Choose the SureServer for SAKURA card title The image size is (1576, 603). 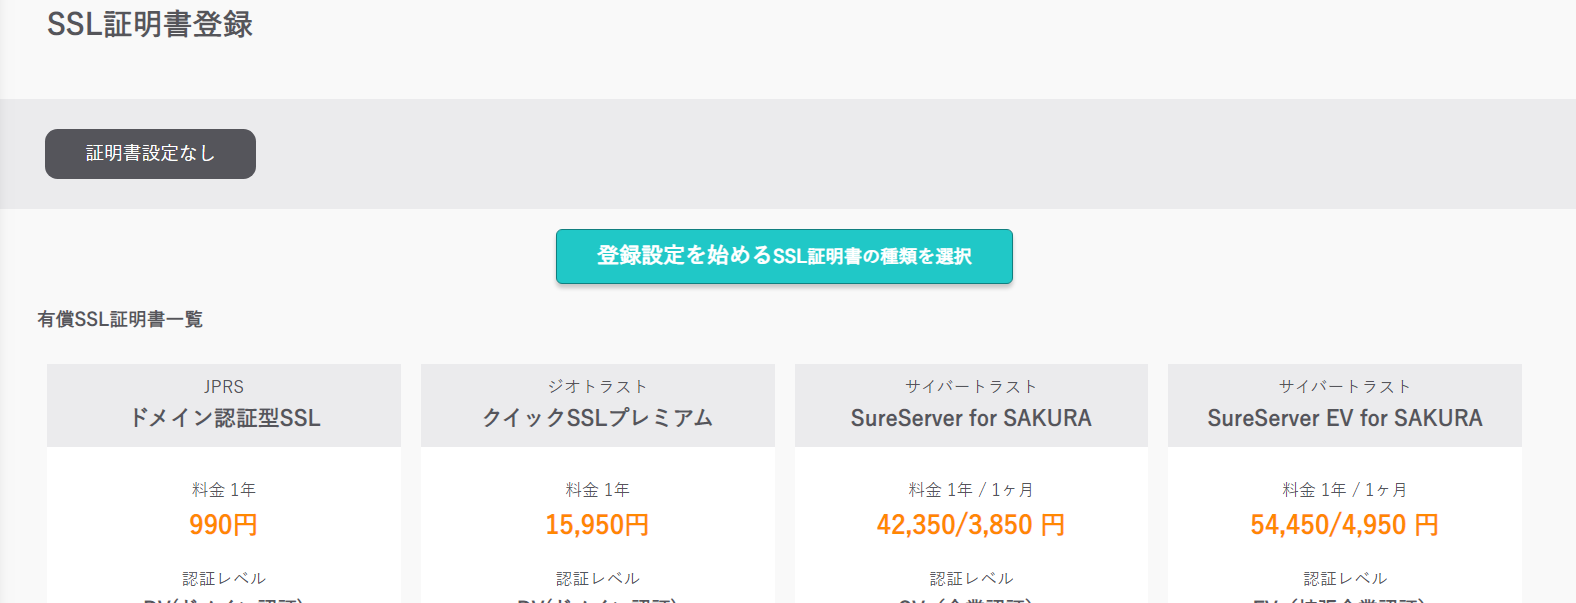coord(971,418)
